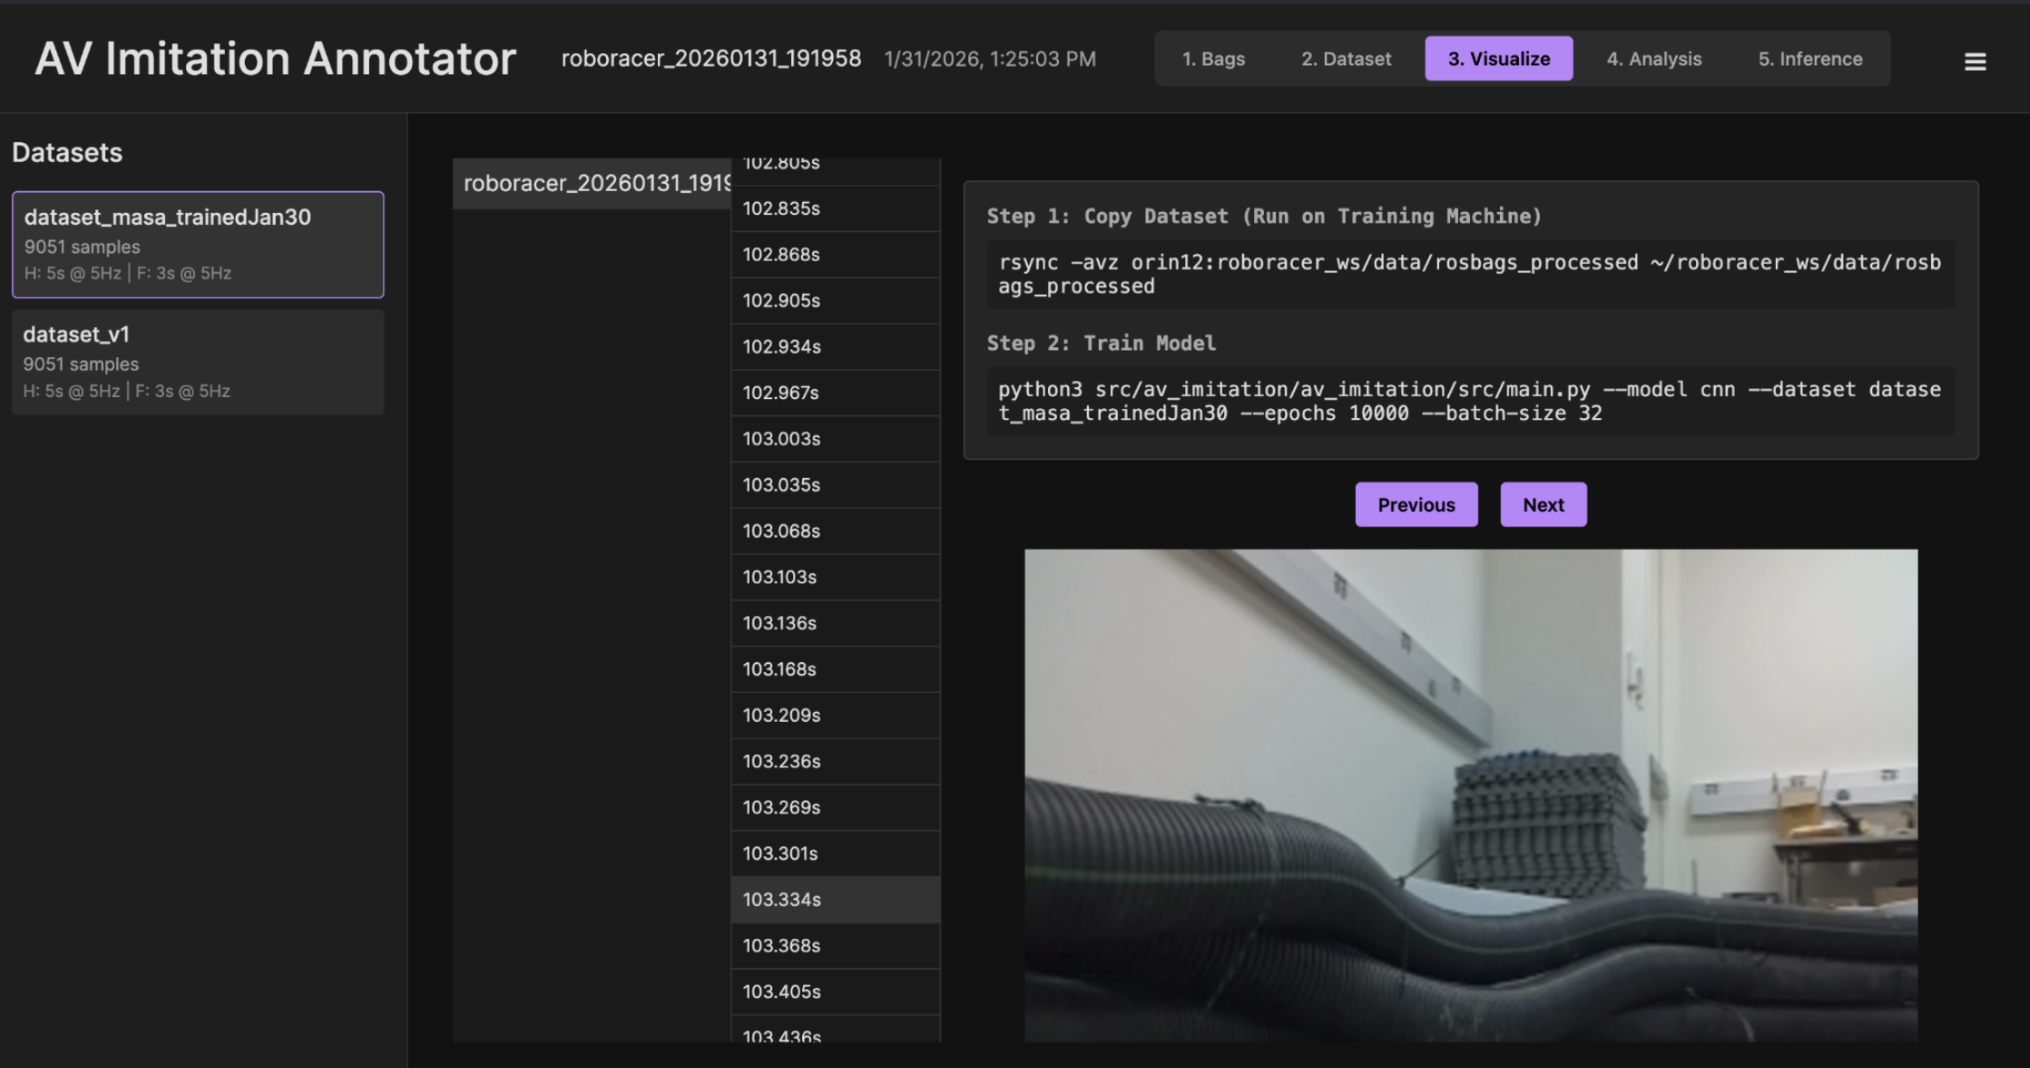Click the camera frame preview image
Image resolution: width=2030 pixels, height=1068 pixels.
pos(1470,795)
